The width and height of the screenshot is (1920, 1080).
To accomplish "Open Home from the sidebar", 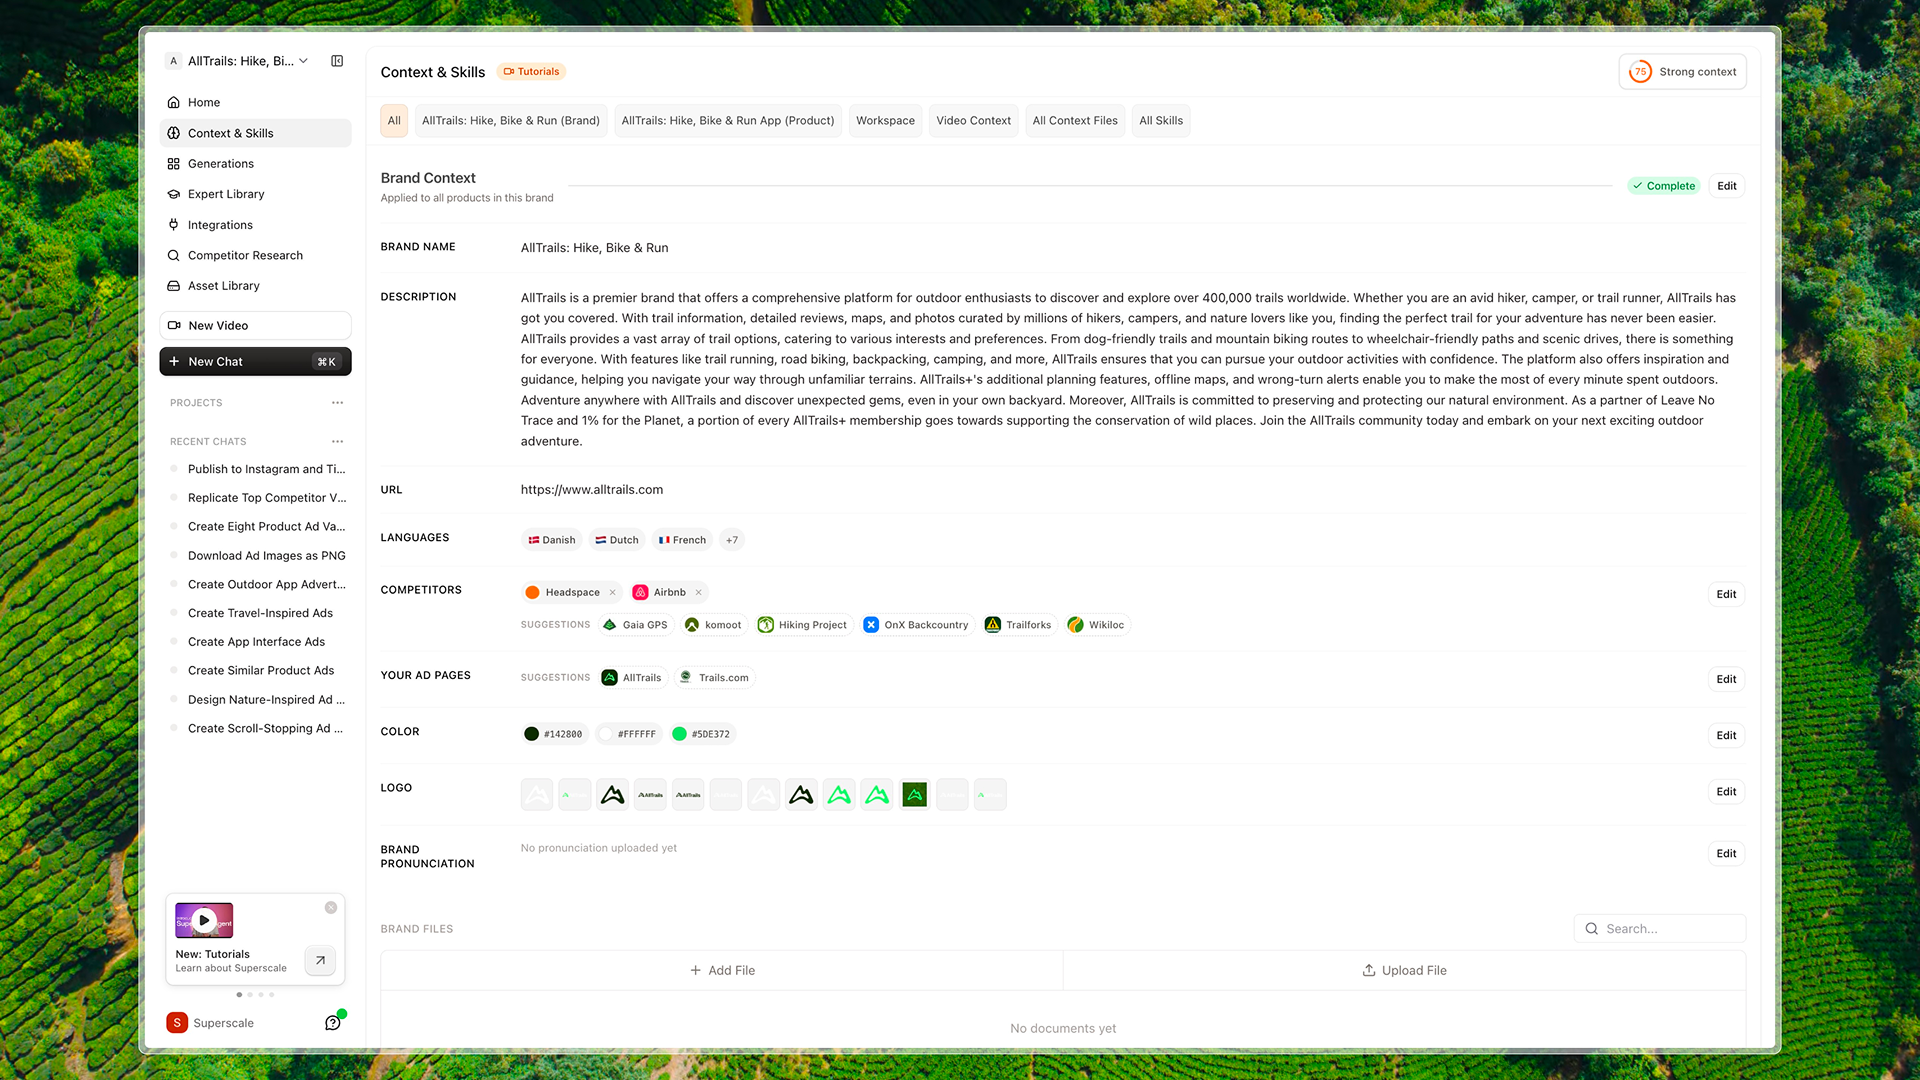I will coord(255,102).
